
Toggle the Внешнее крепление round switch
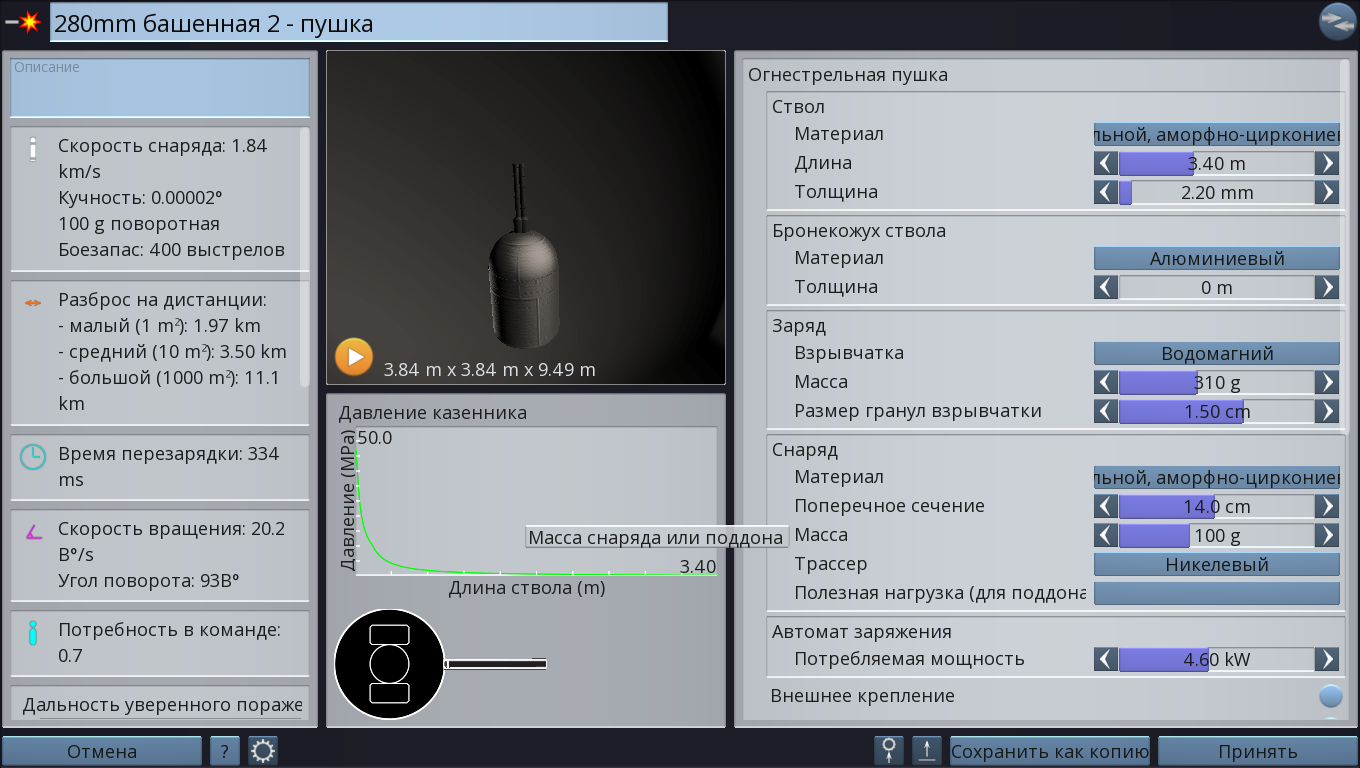coord(1330,696)
